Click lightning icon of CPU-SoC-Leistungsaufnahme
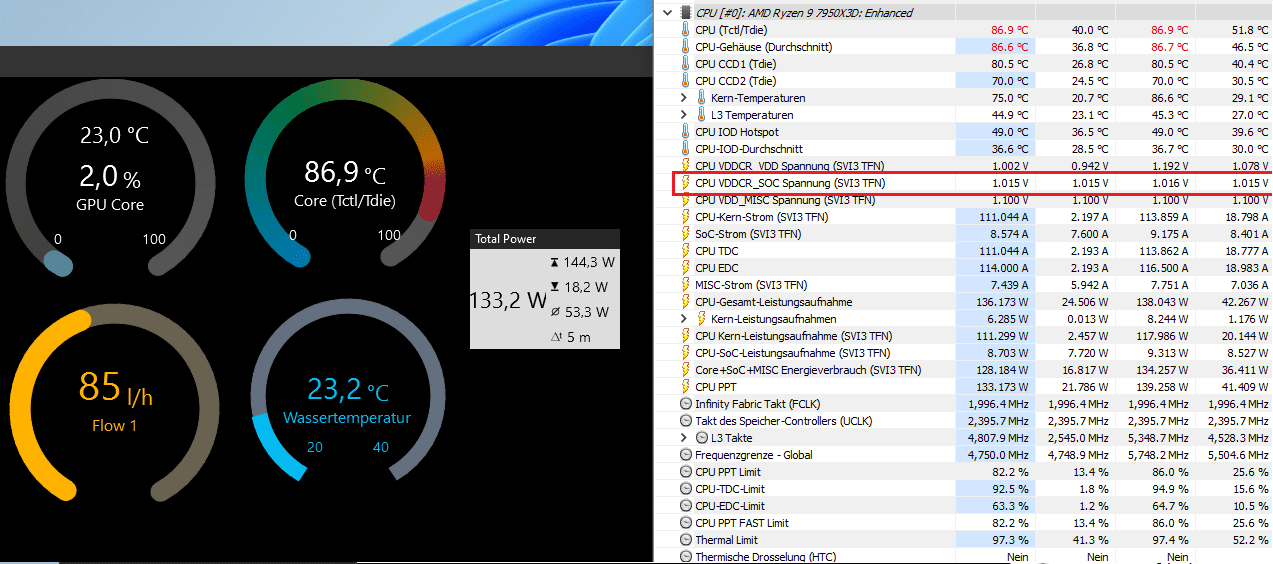Viewport: 1273px width, 564px height. [686, 353]
